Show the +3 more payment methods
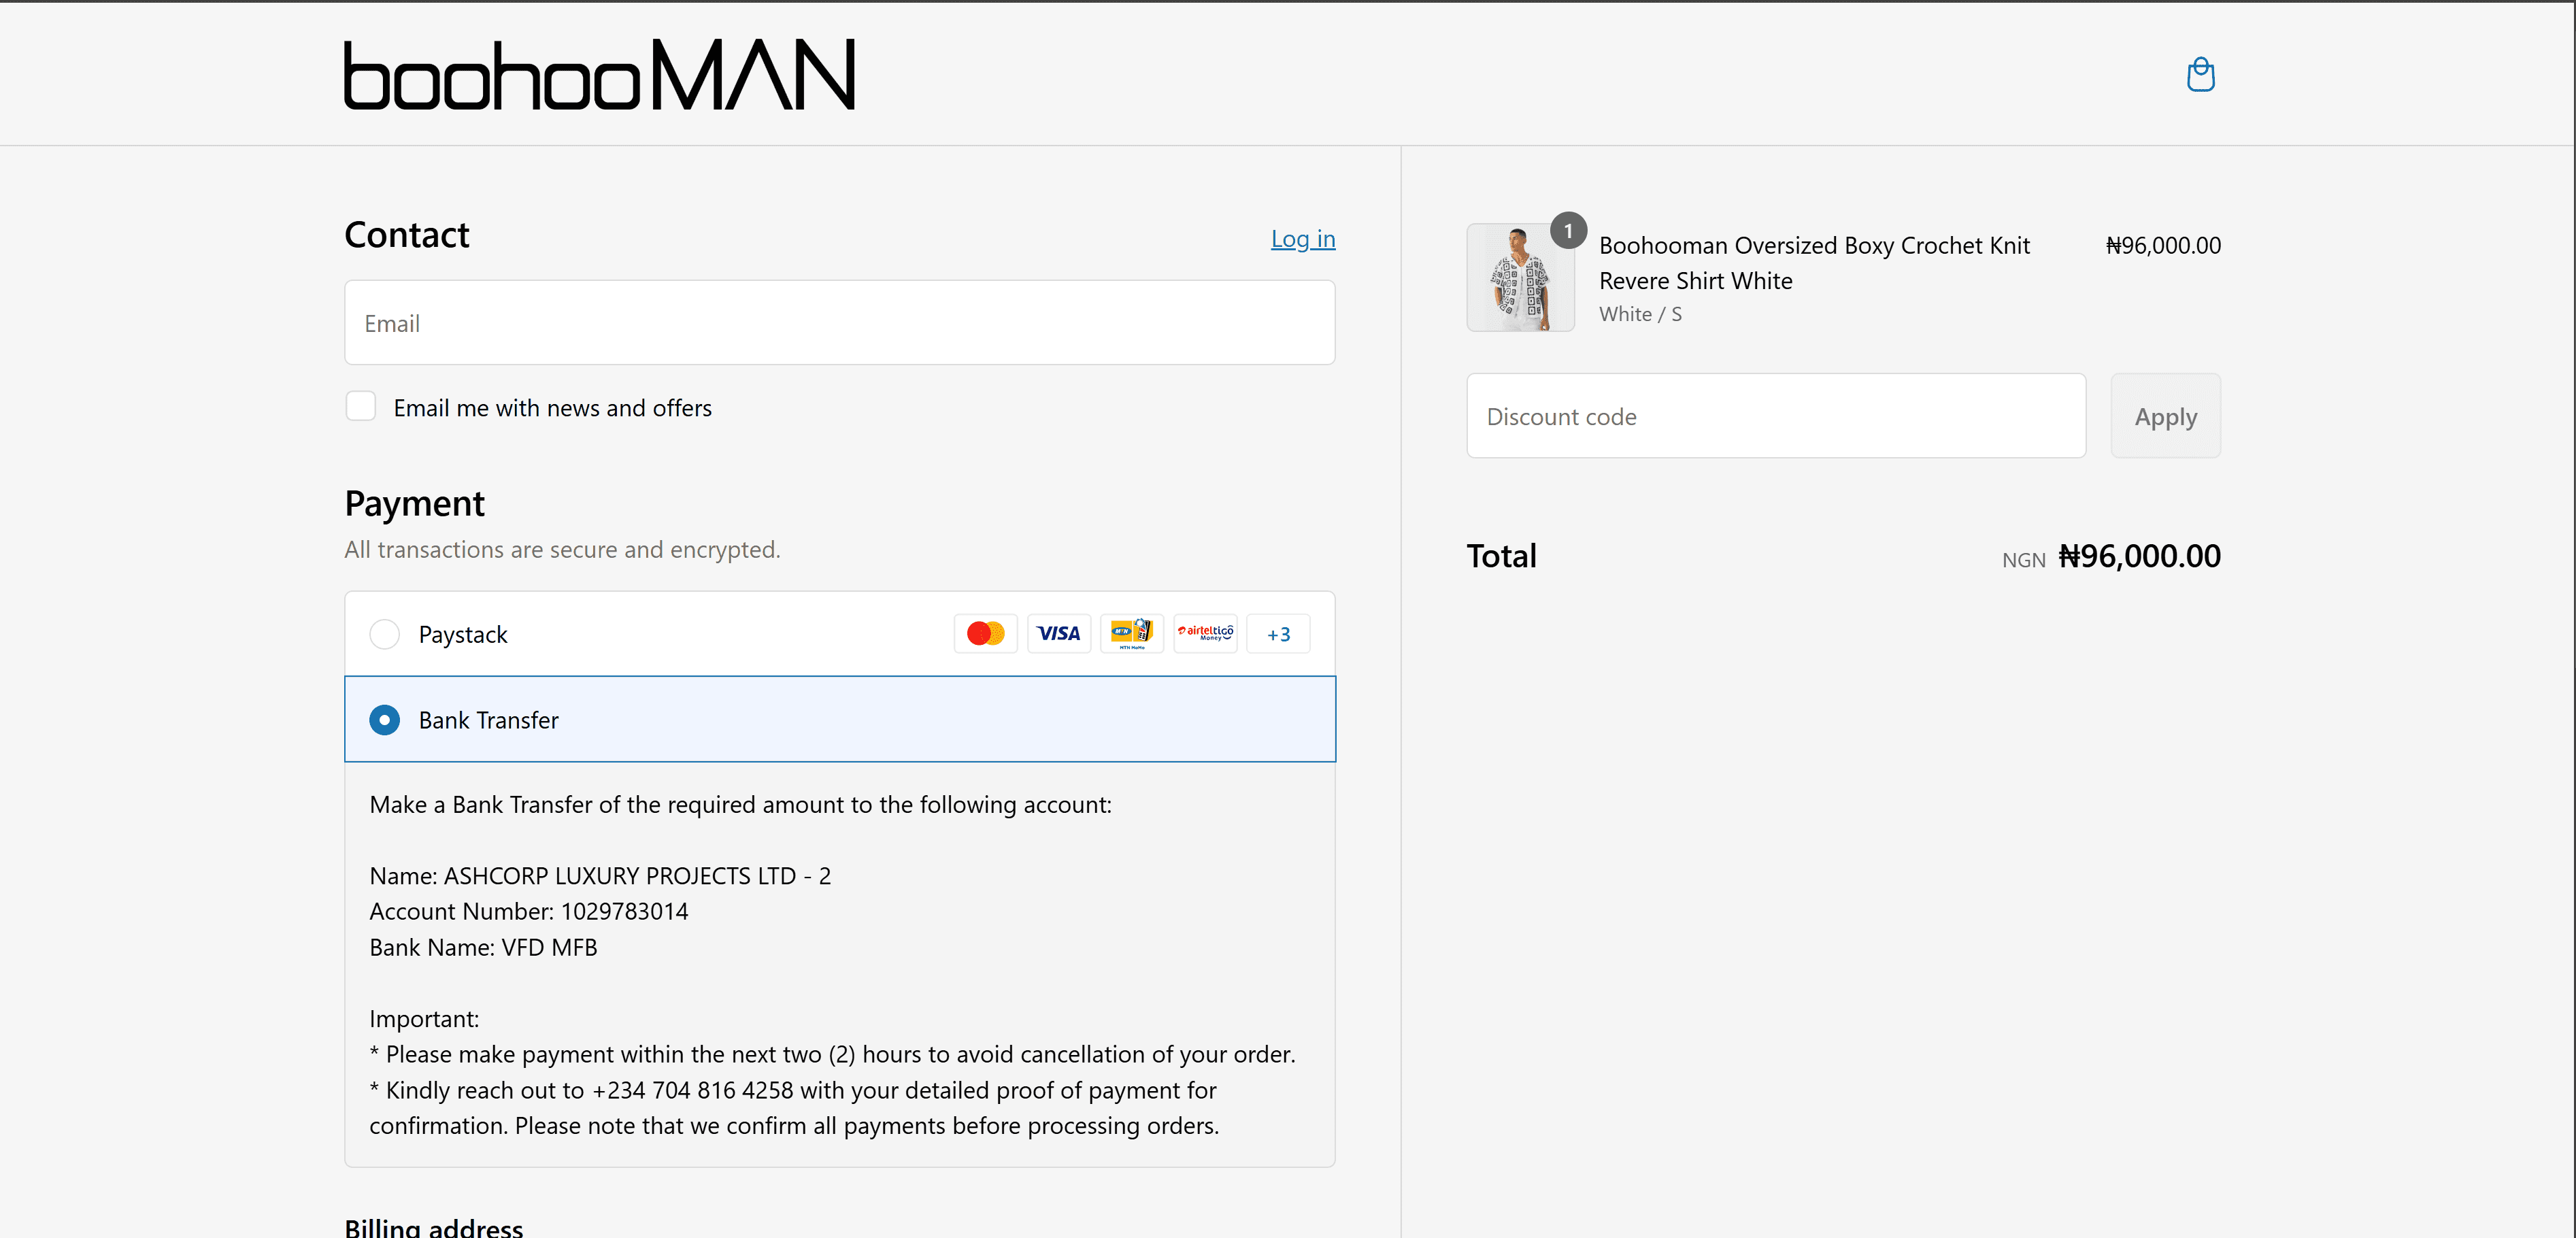Screen dimensions: 2576x1238 point(1278,634)
